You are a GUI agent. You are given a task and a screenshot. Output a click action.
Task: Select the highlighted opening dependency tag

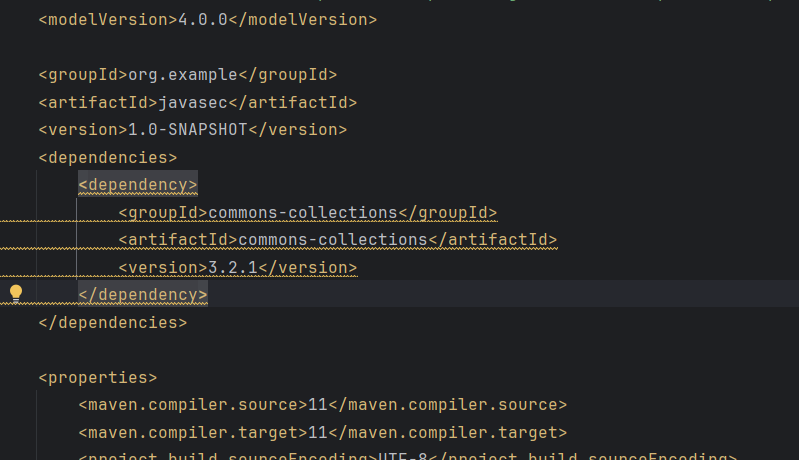[x=138, y=185]
